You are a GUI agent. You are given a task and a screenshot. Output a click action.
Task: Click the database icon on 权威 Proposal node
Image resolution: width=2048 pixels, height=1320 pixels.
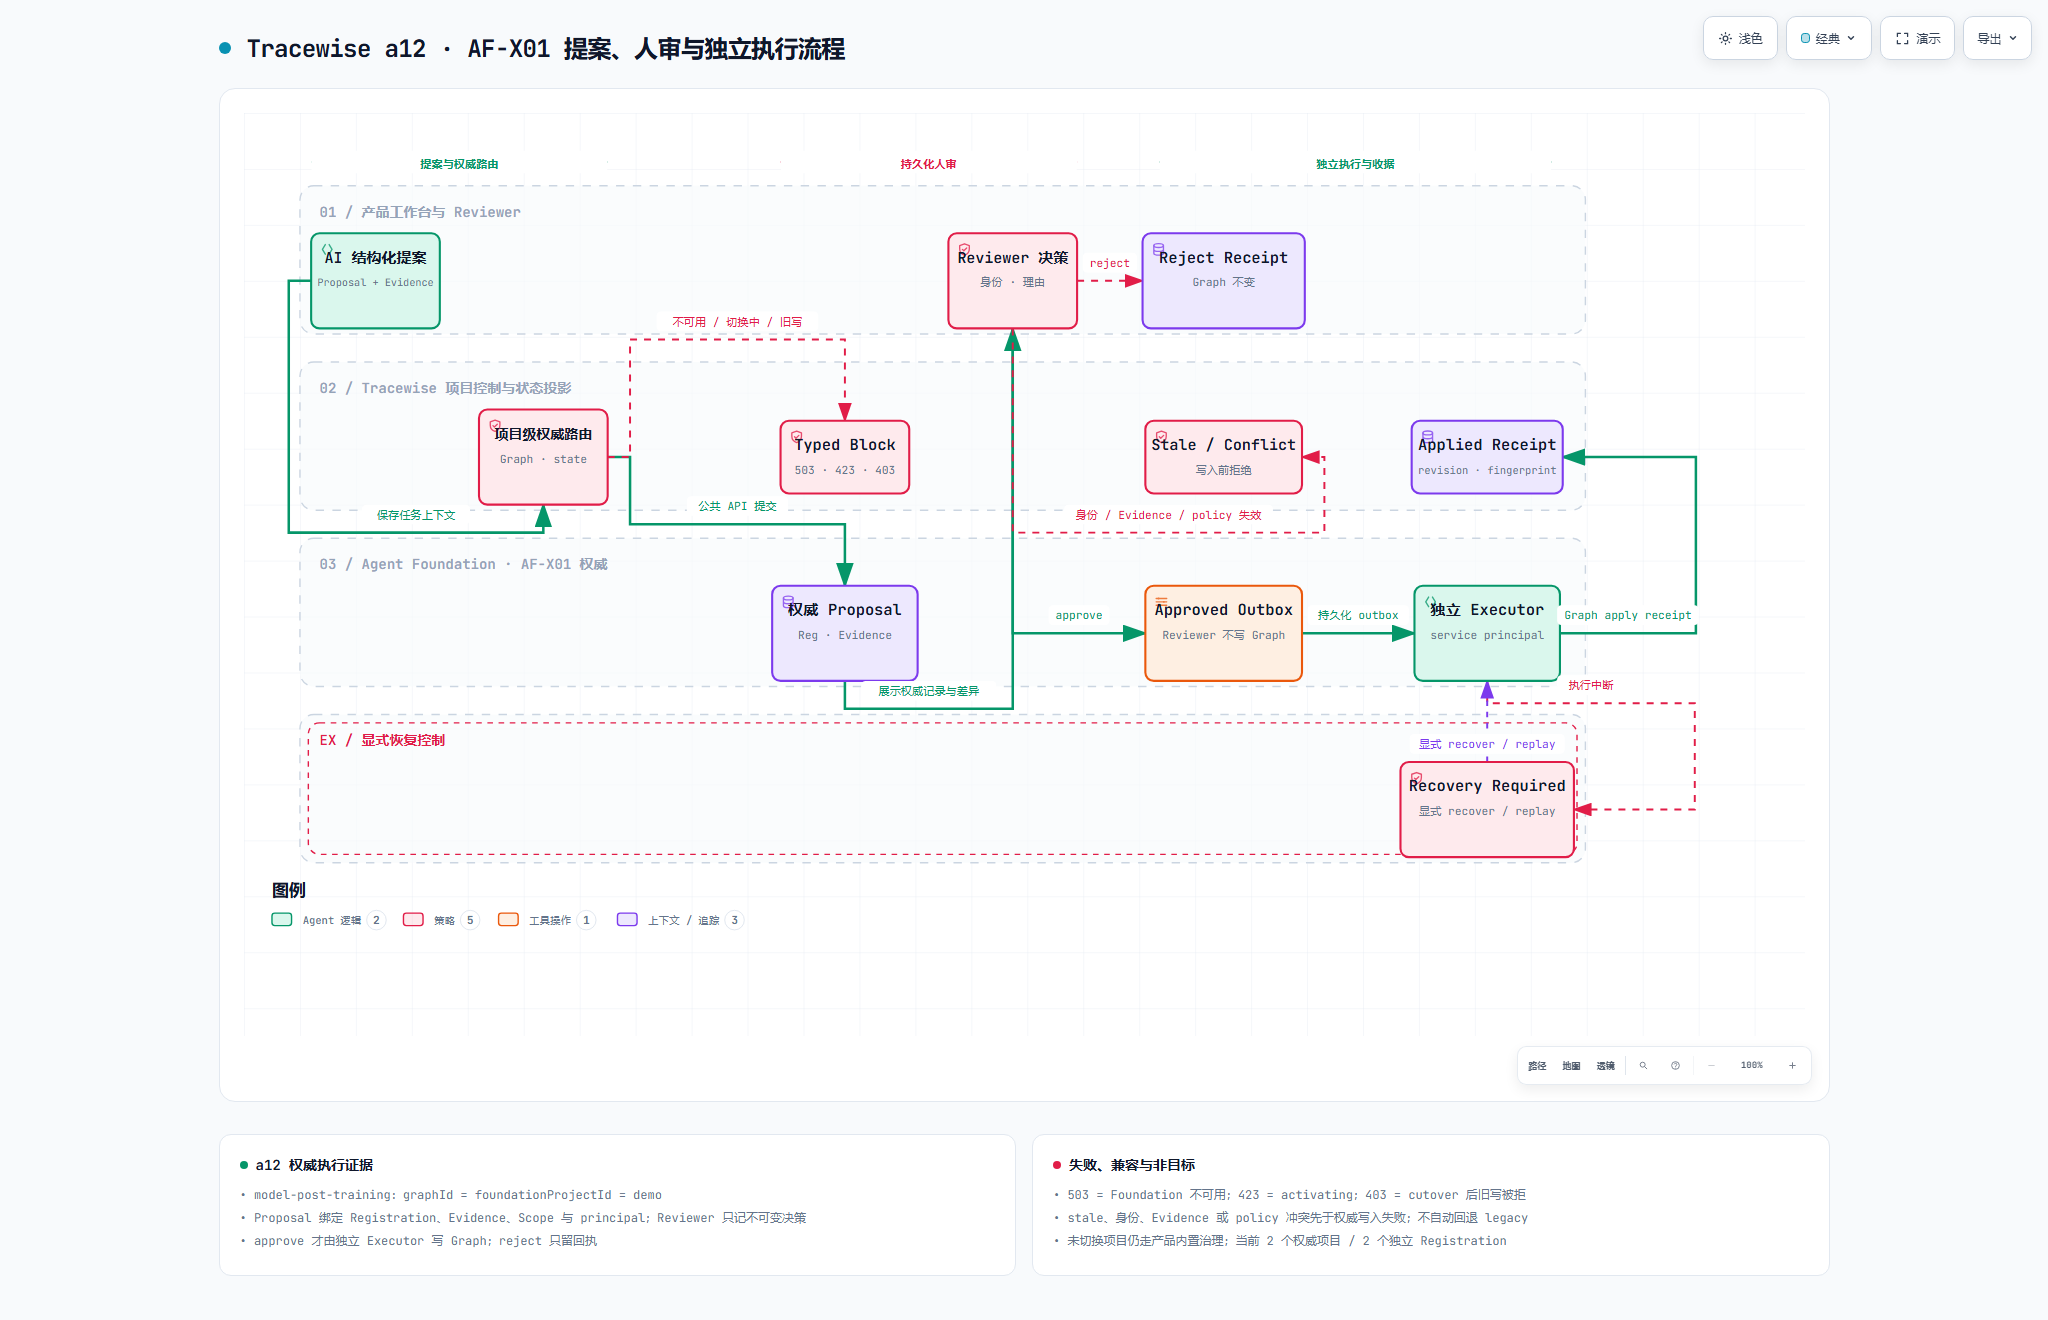point(788,601)
